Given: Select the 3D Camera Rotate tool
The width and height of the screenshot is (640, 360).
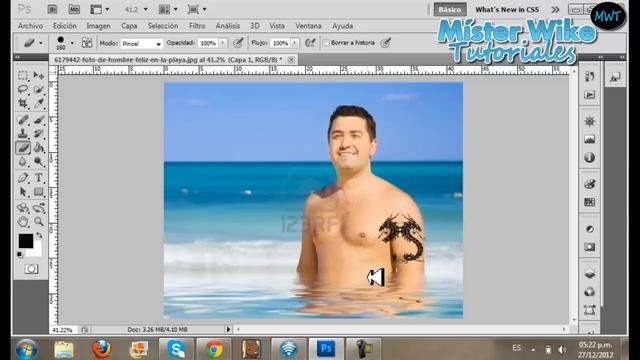Looking at the screenshot, I should (x=39, y=208).
